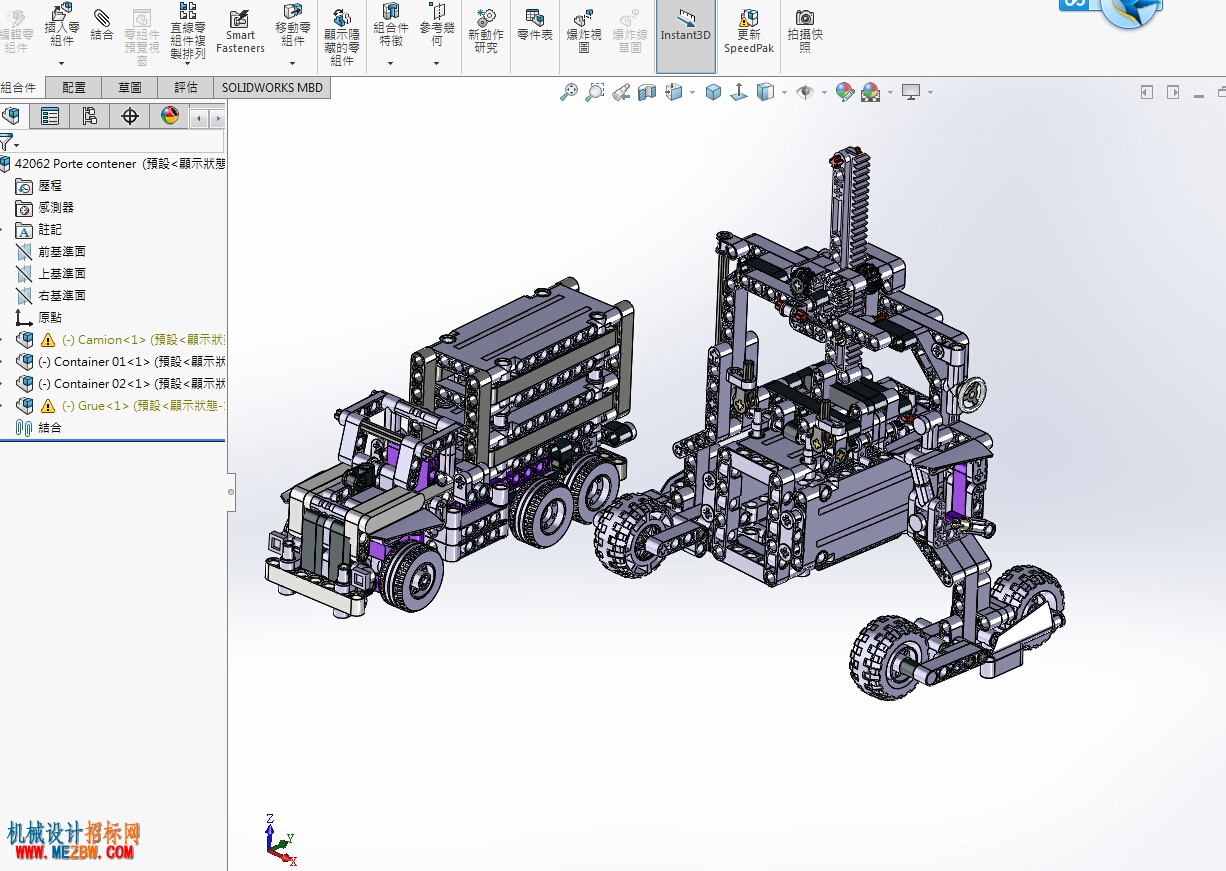The image size is (1226, 871).
Task: Switch to the 草圖 (Sketch) tab
Action: point(129,88)
